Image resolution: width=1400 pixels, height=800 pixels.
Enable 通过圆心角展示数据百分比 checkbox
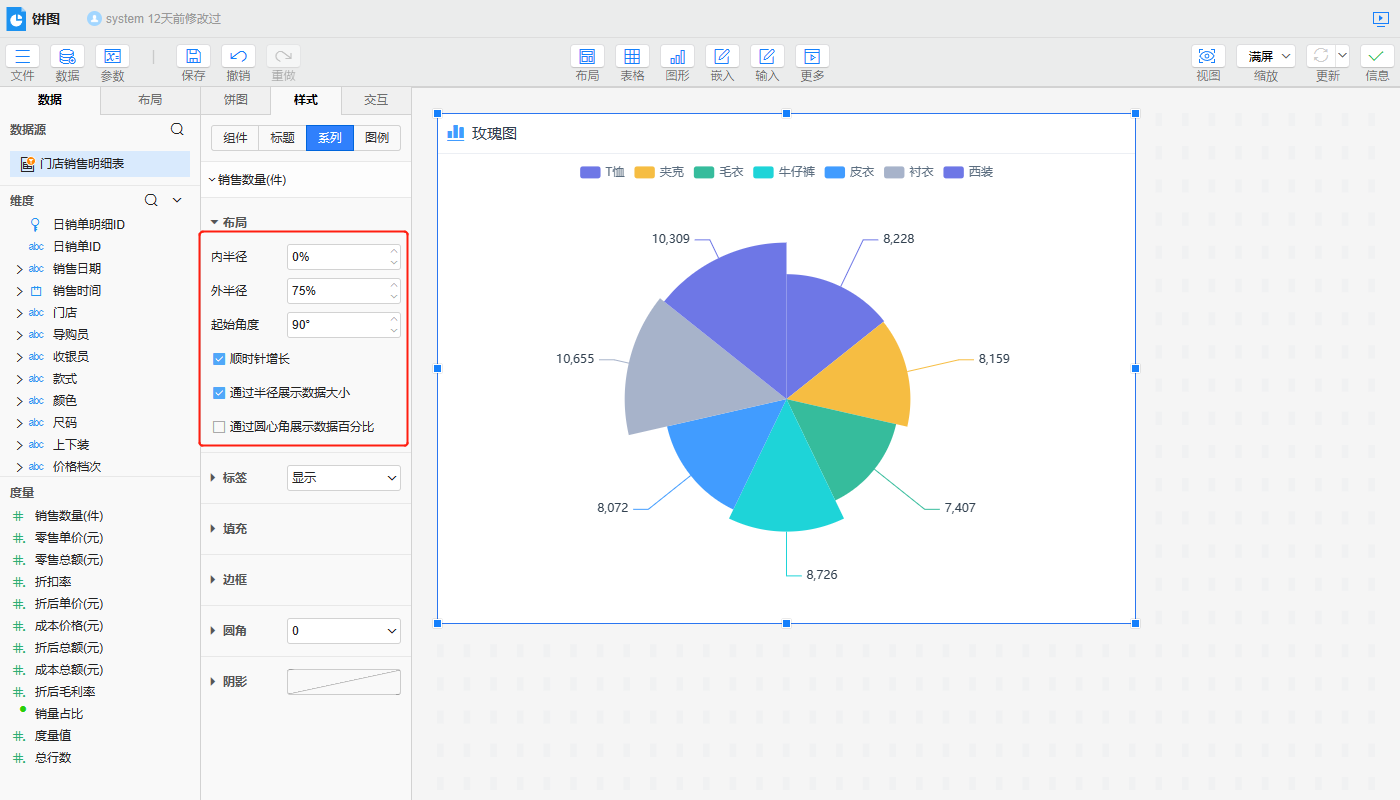point(219,427)
